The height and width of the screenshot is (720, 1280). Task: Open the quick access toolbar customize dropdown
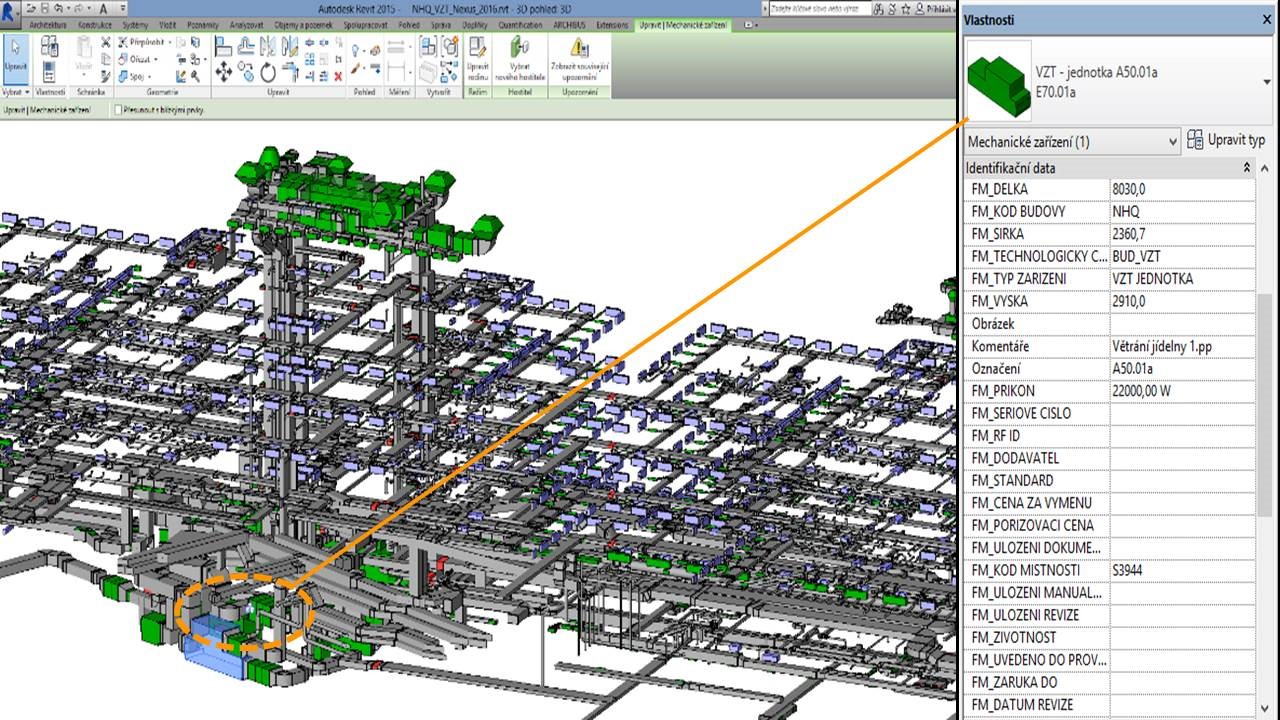[x=123, y=8]
